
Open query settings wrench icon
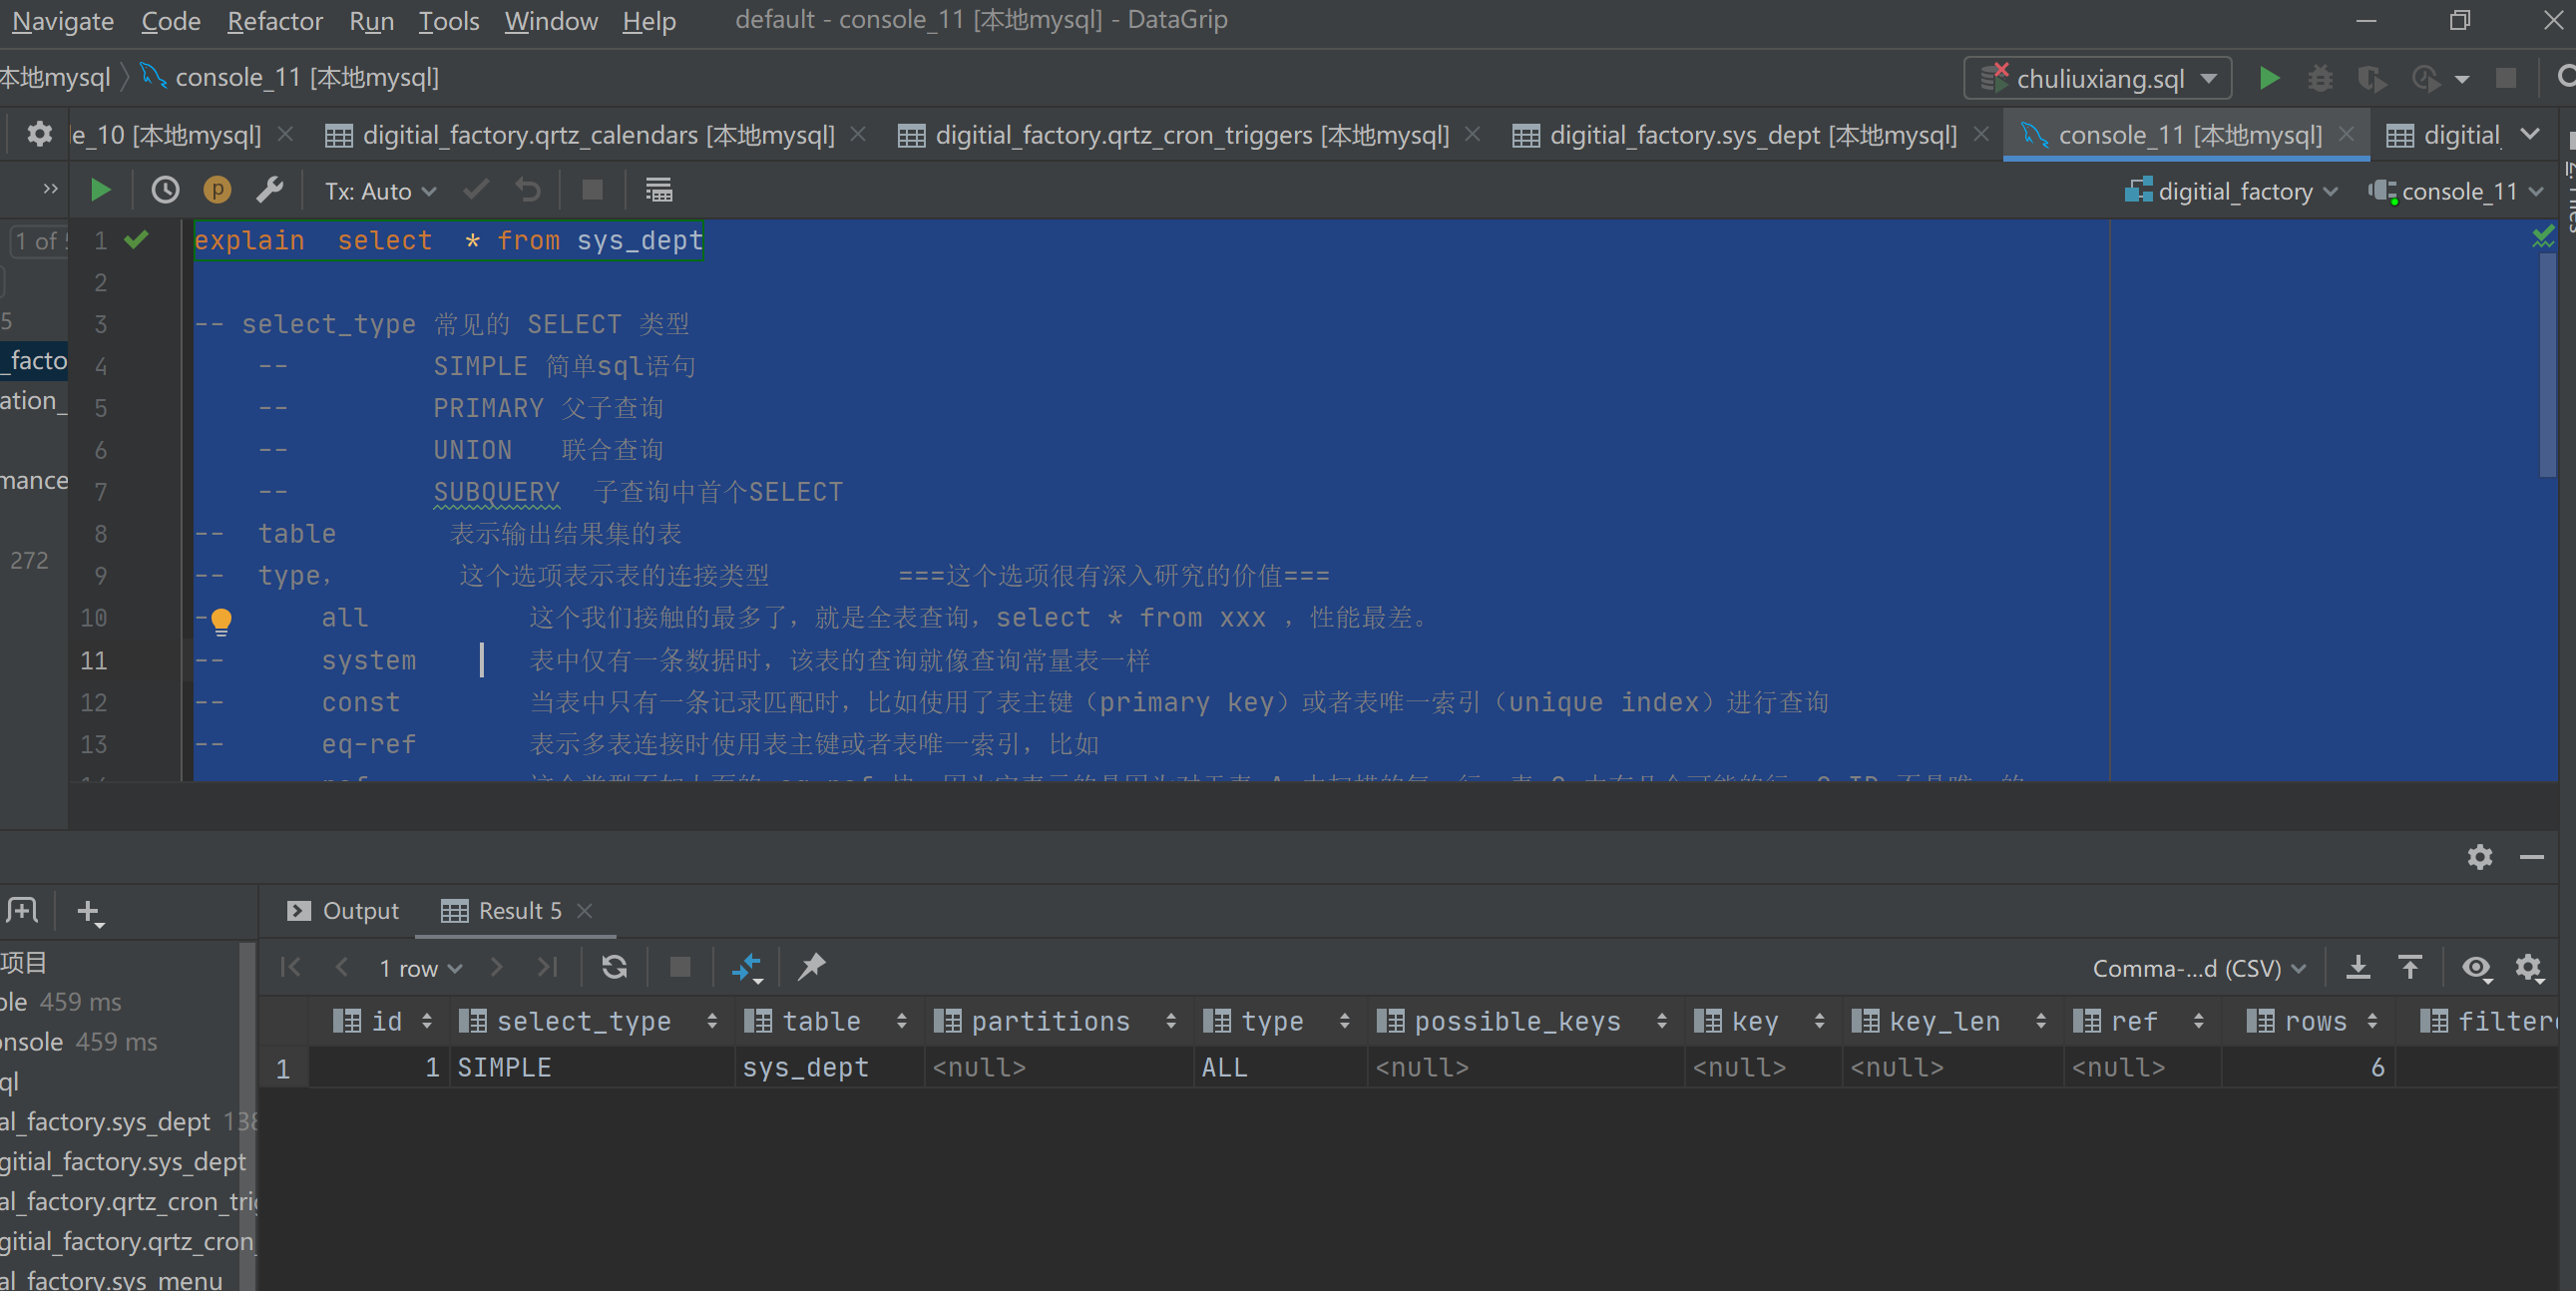click(270, 190)
